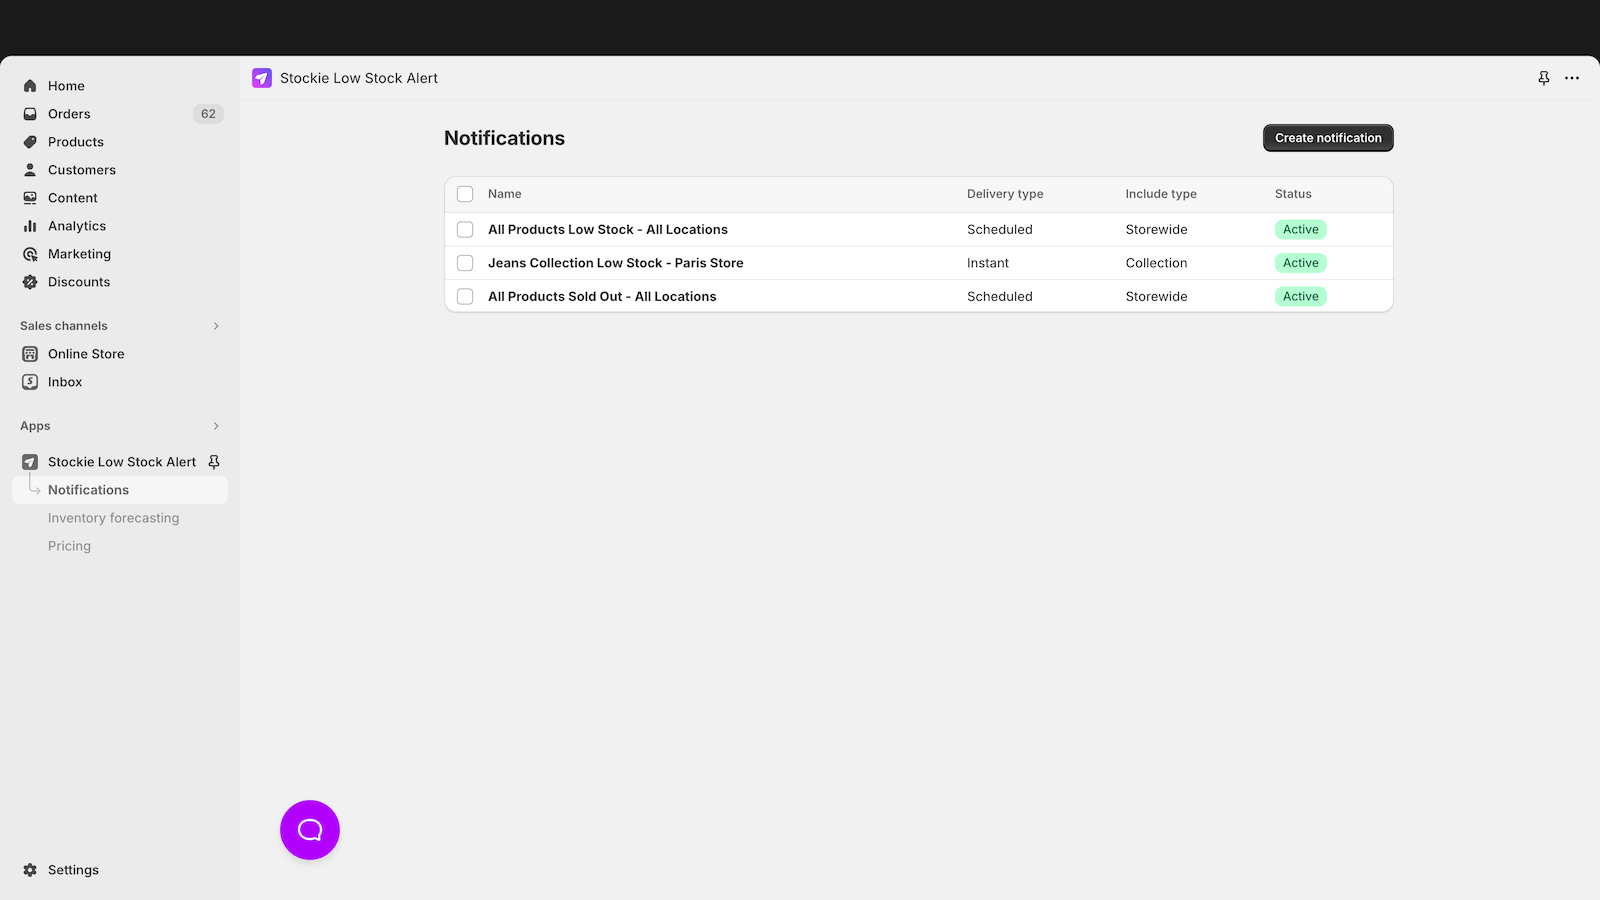Click the Create notification button
Screen dimensions: 1600x900
(x=1327, y=138)
